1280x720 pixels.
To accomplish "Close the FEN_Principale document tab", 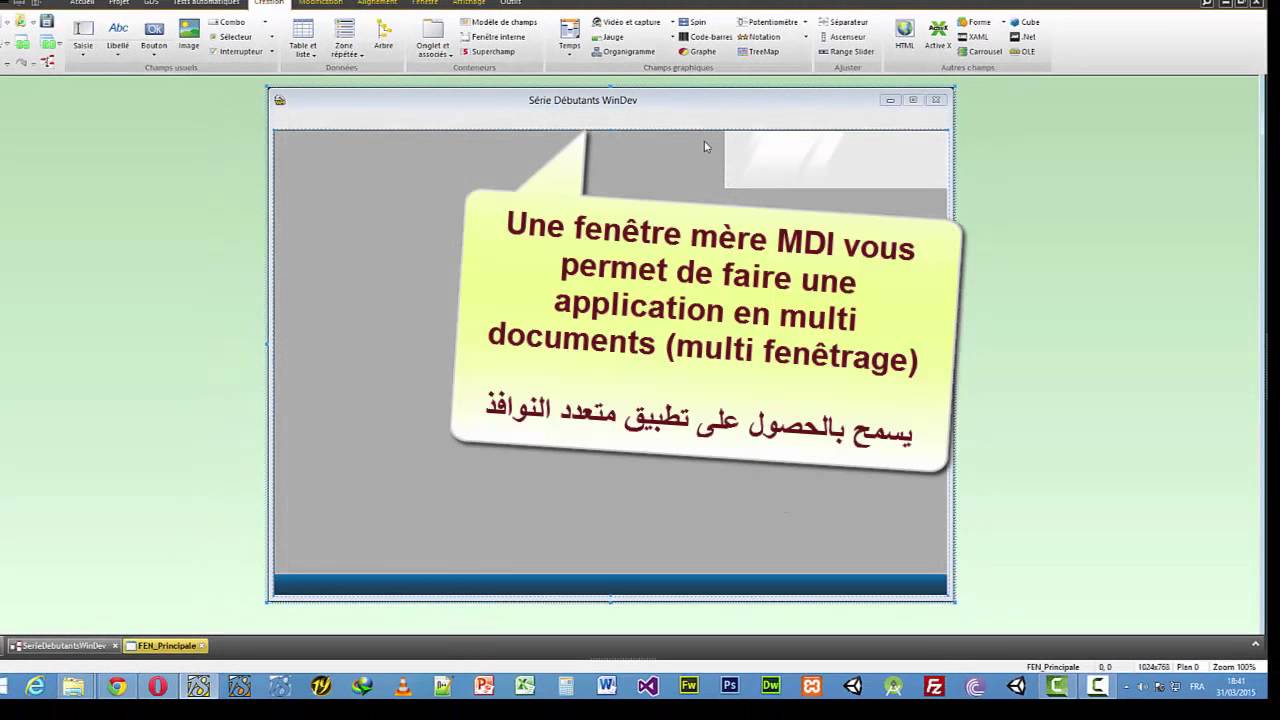I will pos(202,646).
